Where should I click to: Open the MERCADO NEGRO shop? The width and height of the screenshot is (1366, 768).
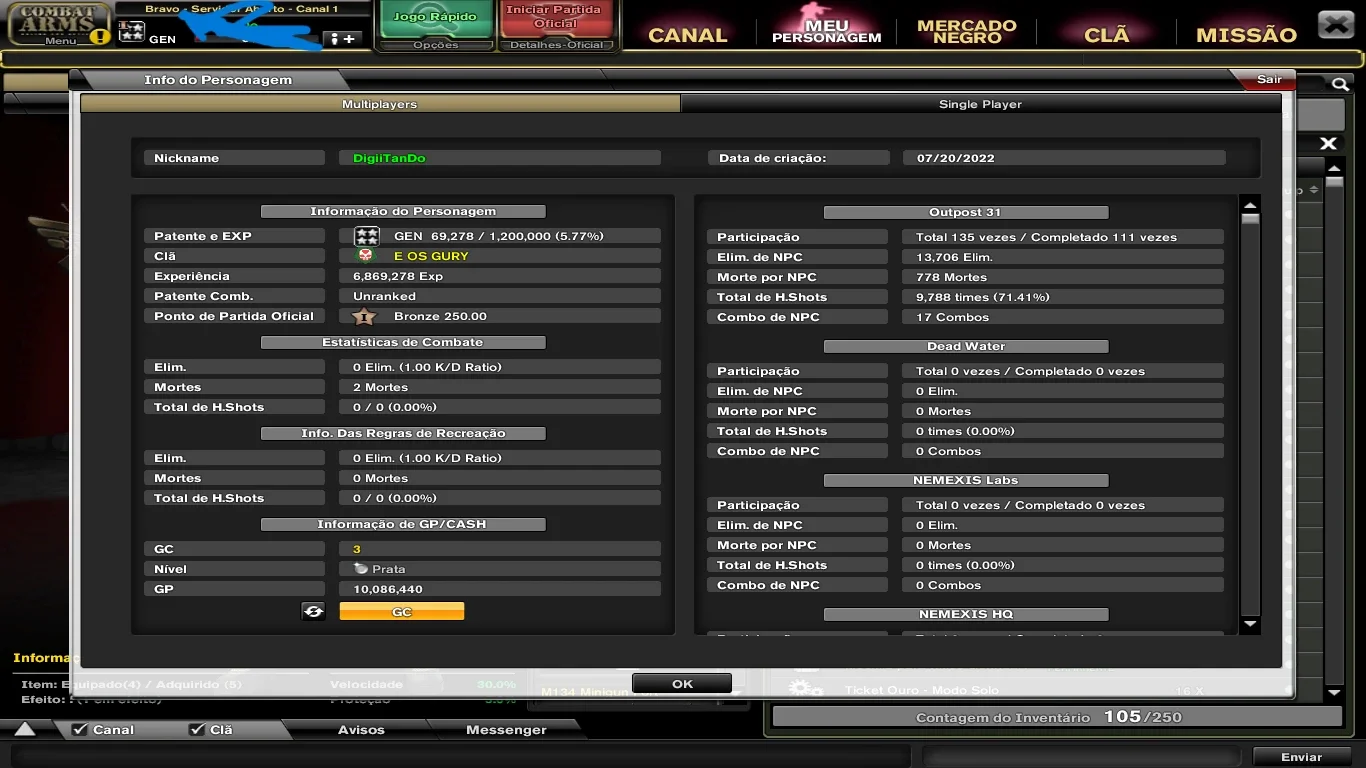(967, 32)
